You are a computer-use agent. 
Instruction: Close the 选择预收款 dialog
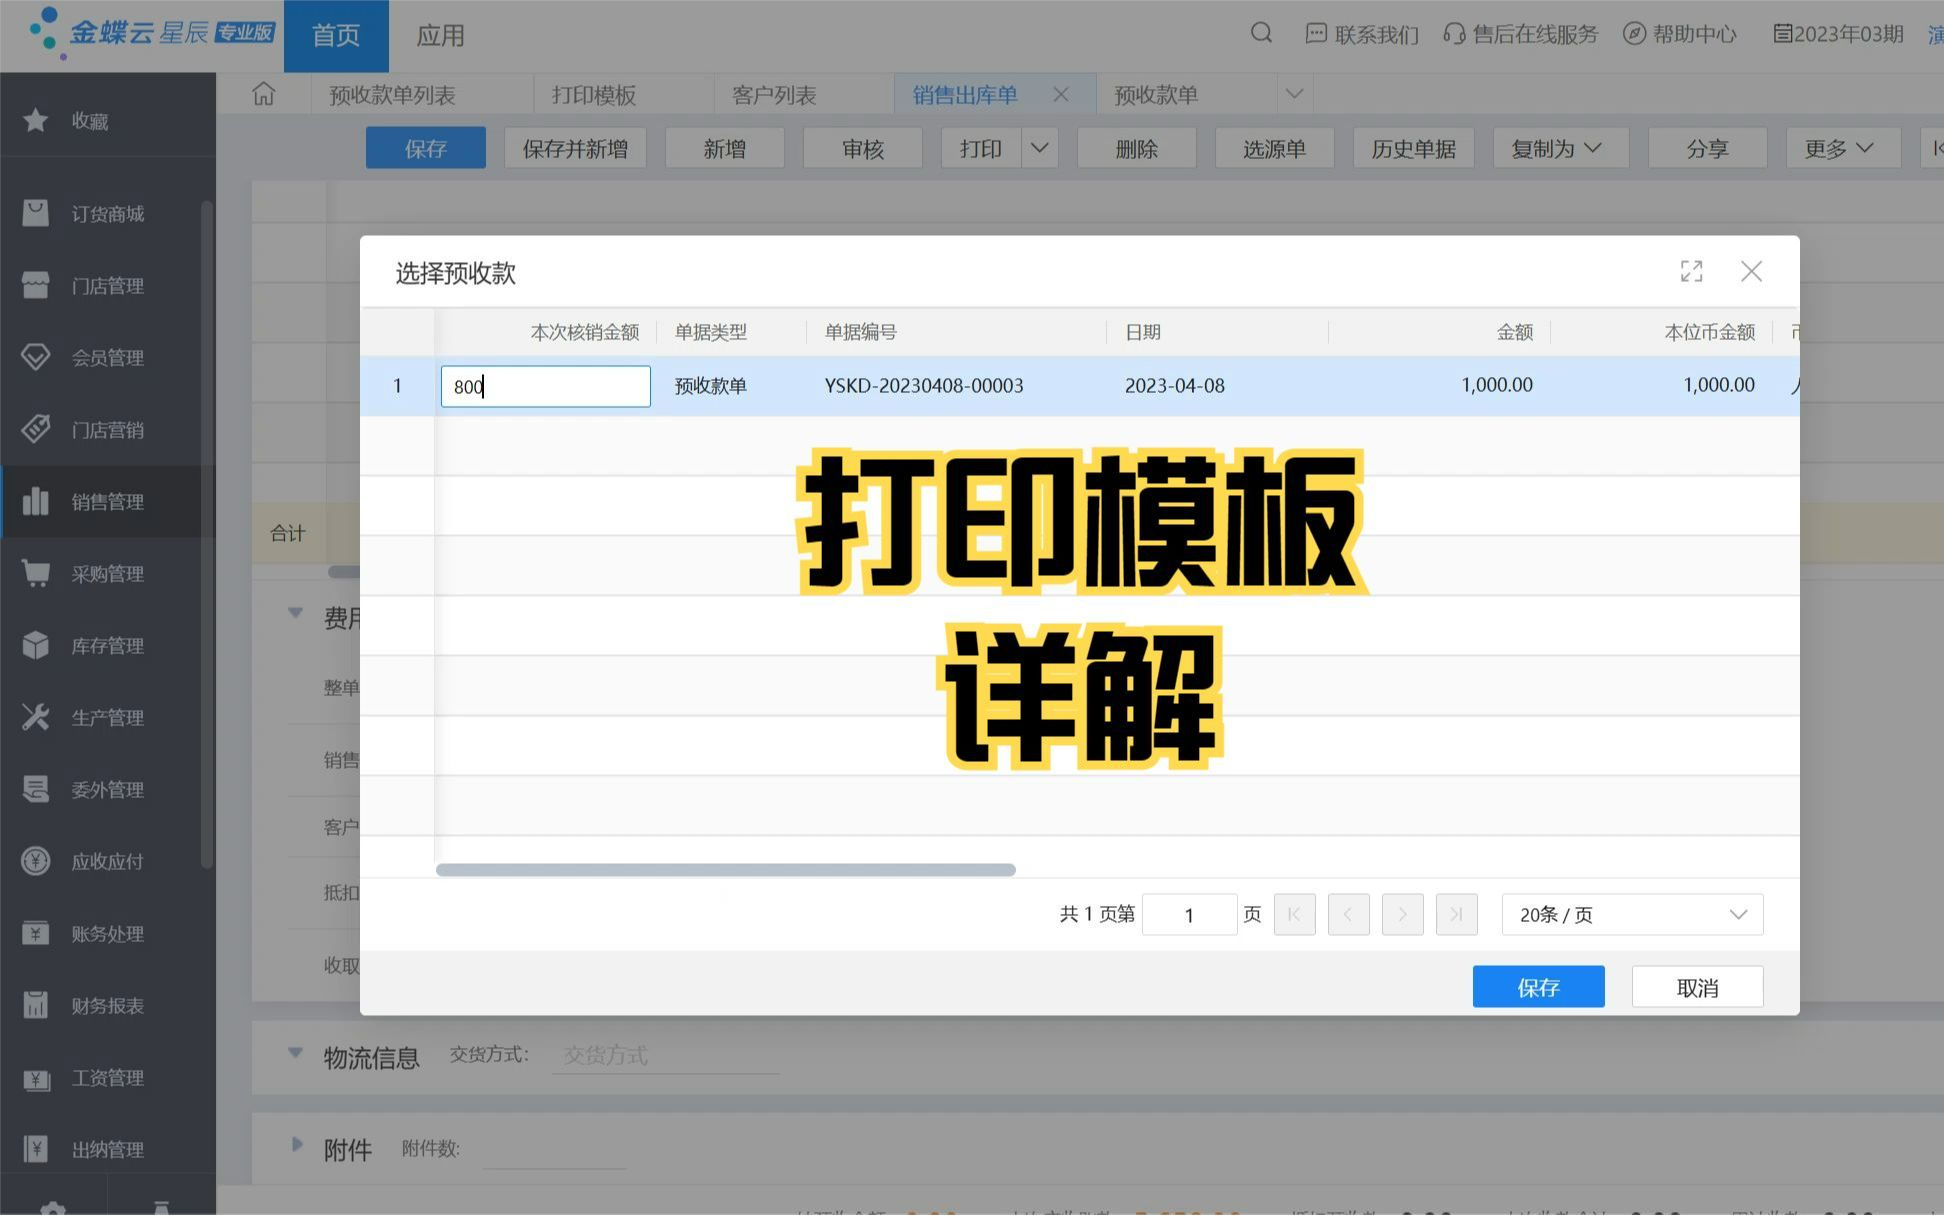(1751, 271)
